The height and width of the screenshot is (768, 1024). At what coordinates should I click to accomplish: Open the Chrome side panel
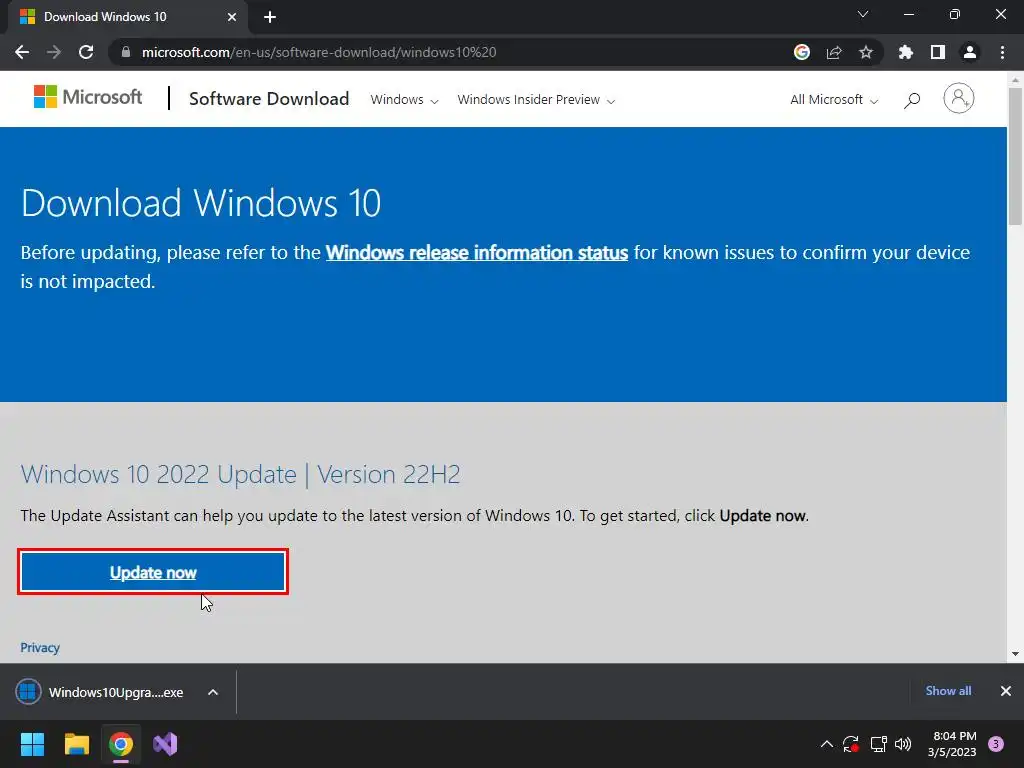coord(938,52)
